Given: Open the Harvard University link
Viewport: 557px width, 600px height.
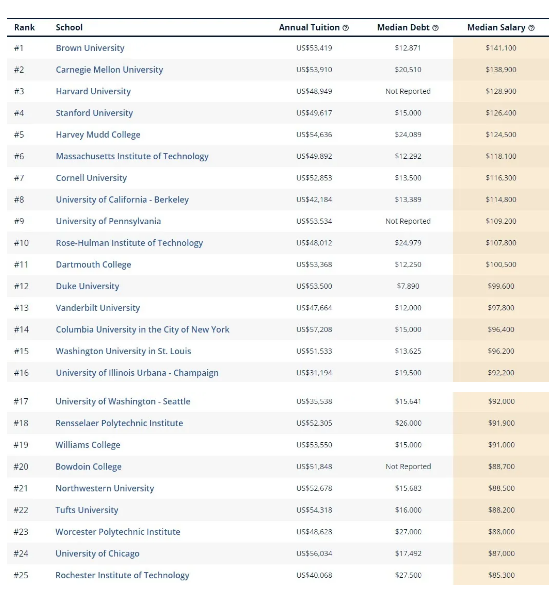Looking at the screenshot, I should click(93, 91).
